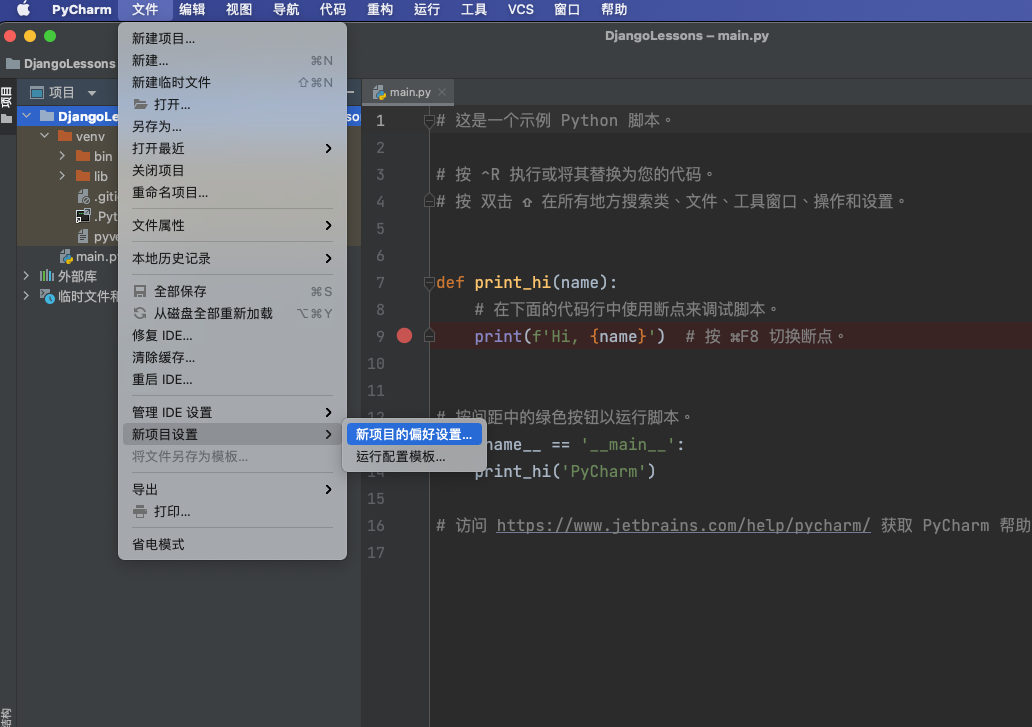Select 新项目的偏好设置 from the submenu

tap(413, 435)
